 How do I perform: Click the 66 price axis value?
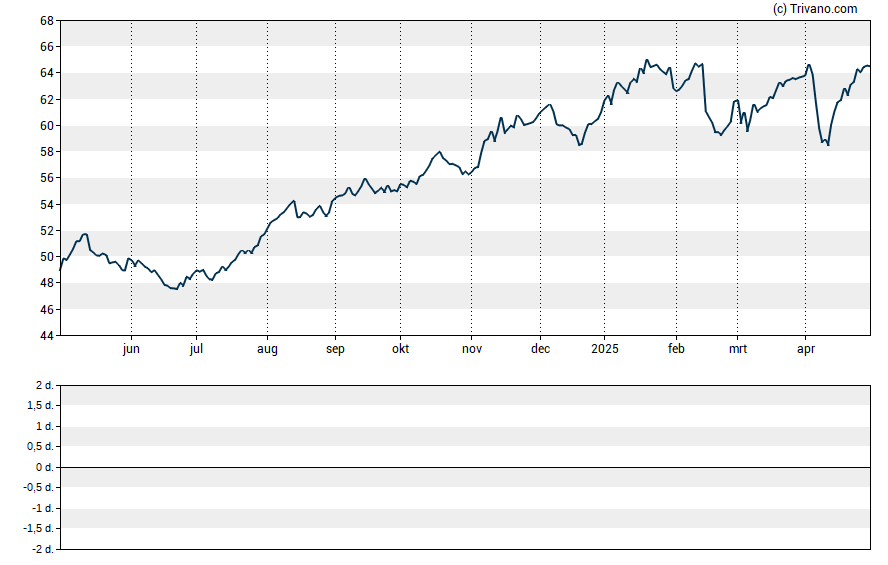(x=46, y=47)
